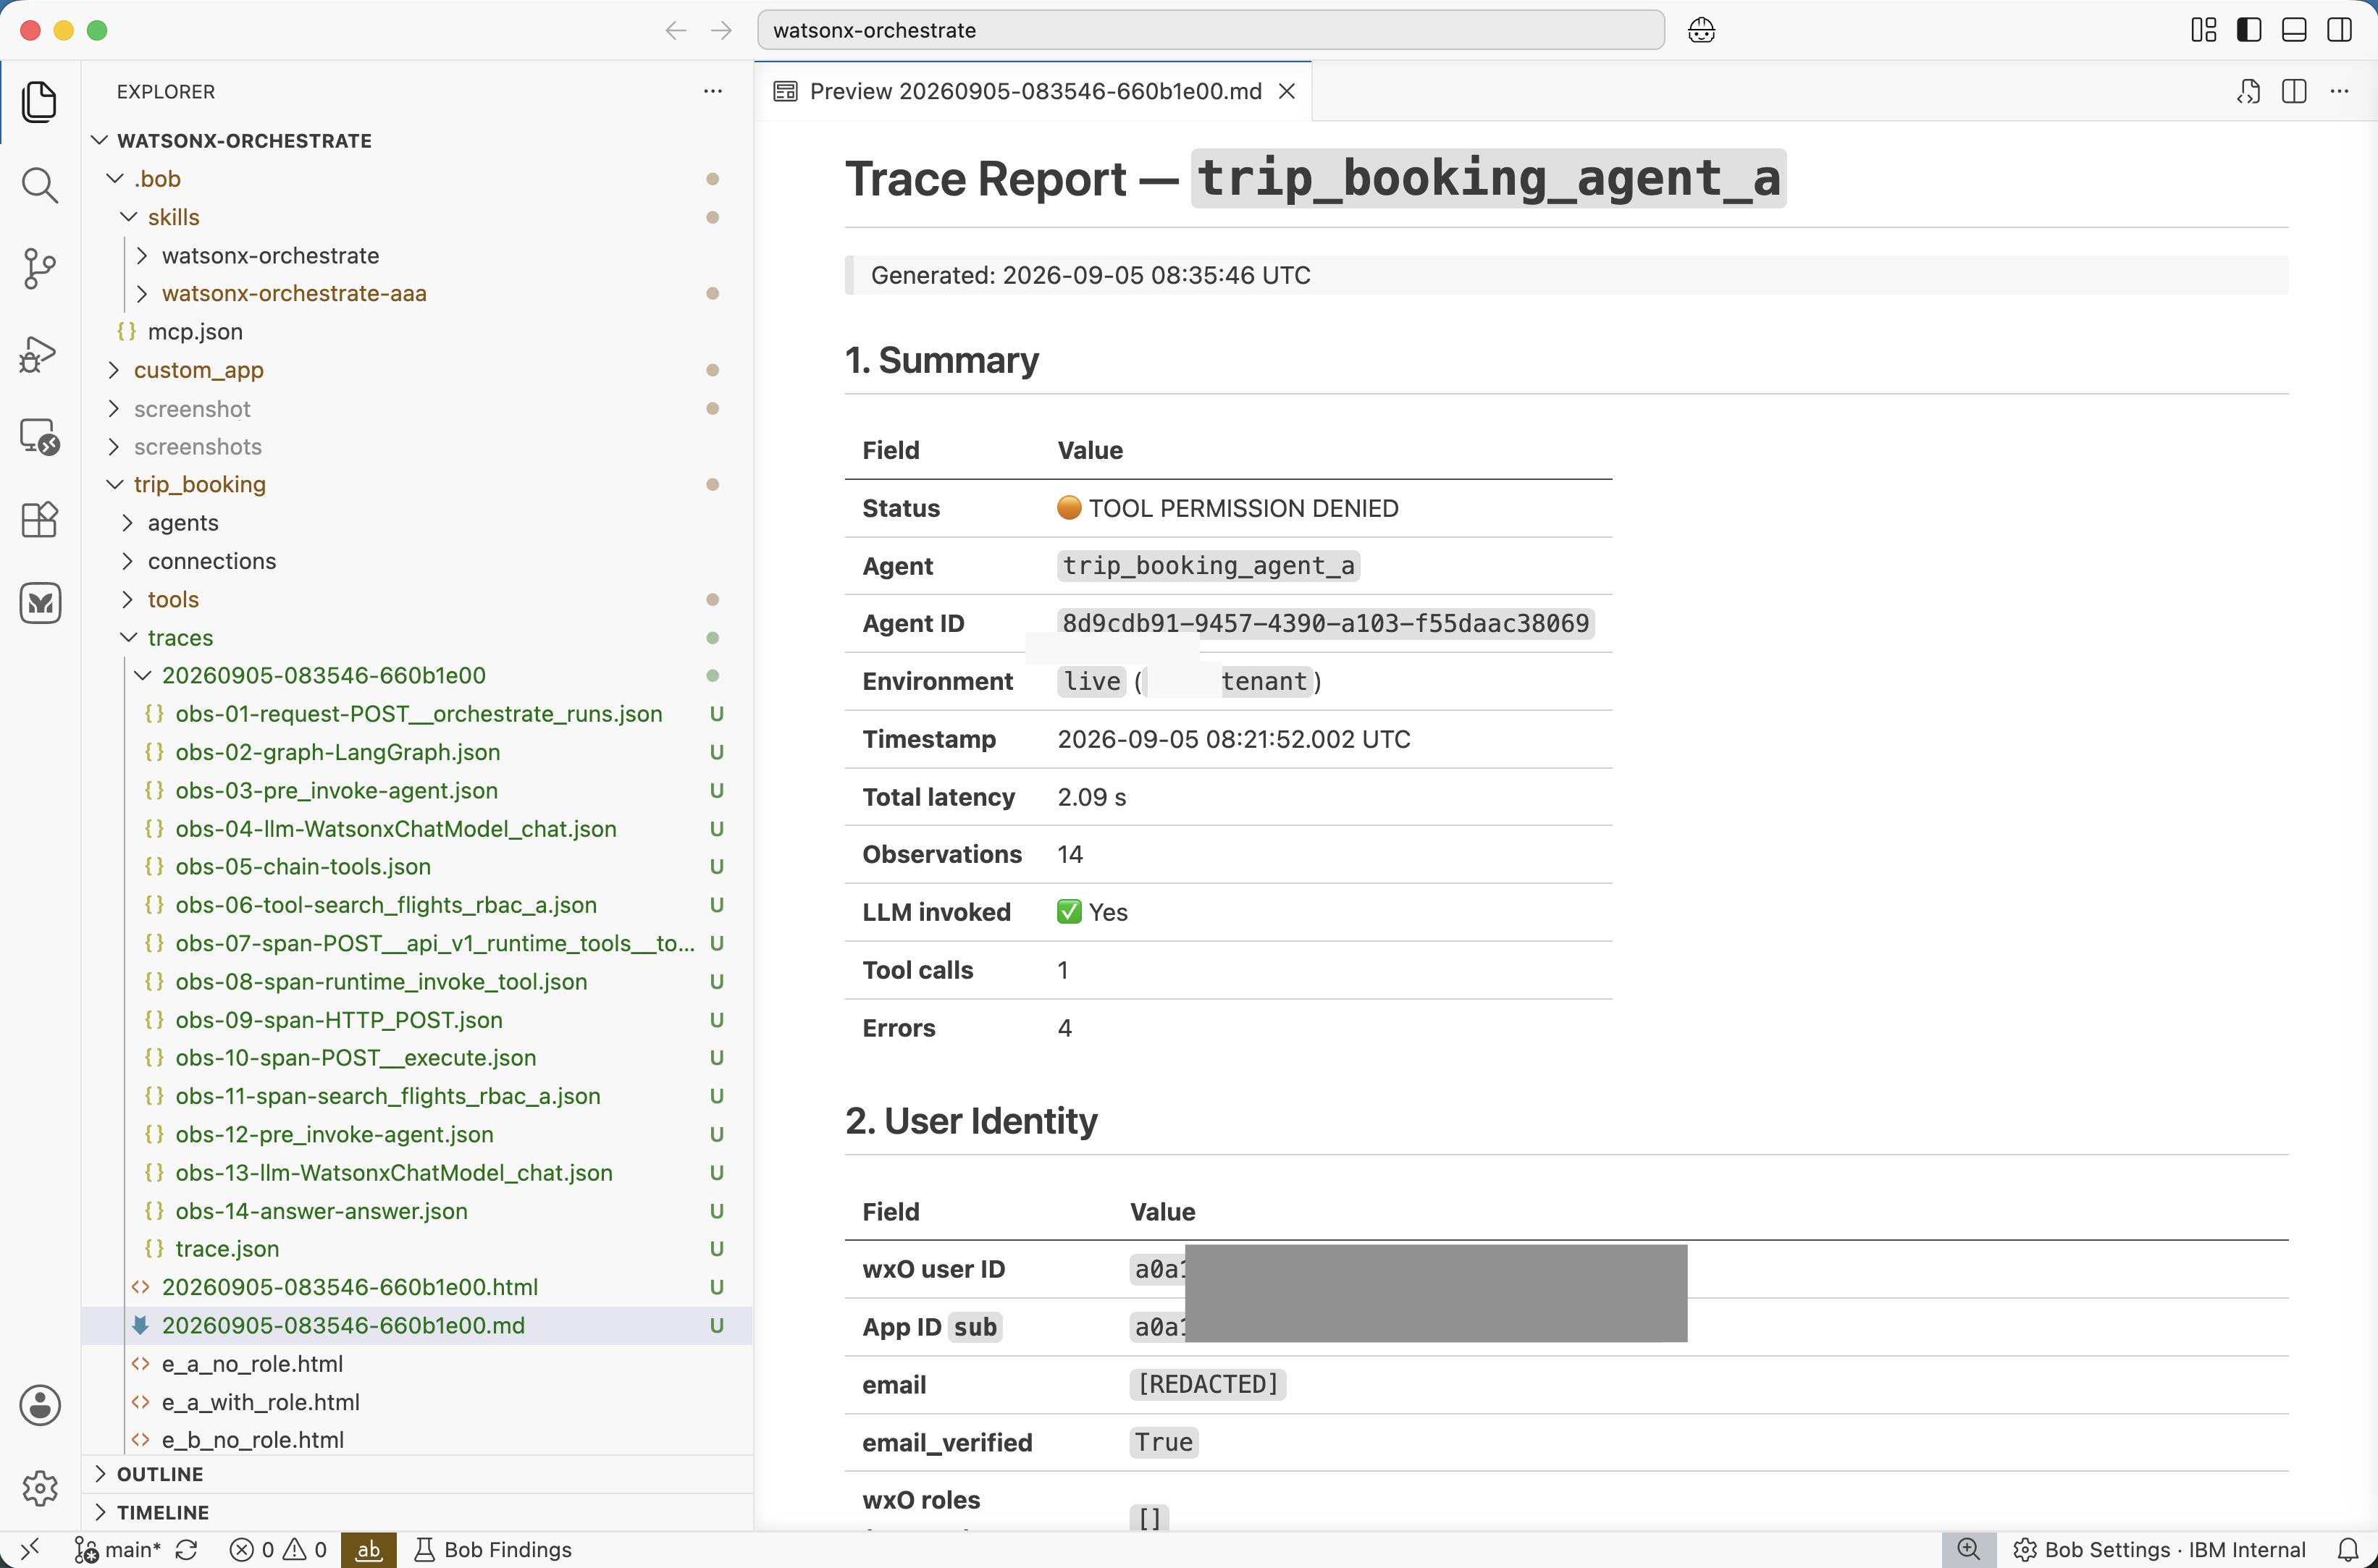Click the Agent ID value 8d9cdb91-9457-4390-a103-f55daac38069

(1325, 623)
